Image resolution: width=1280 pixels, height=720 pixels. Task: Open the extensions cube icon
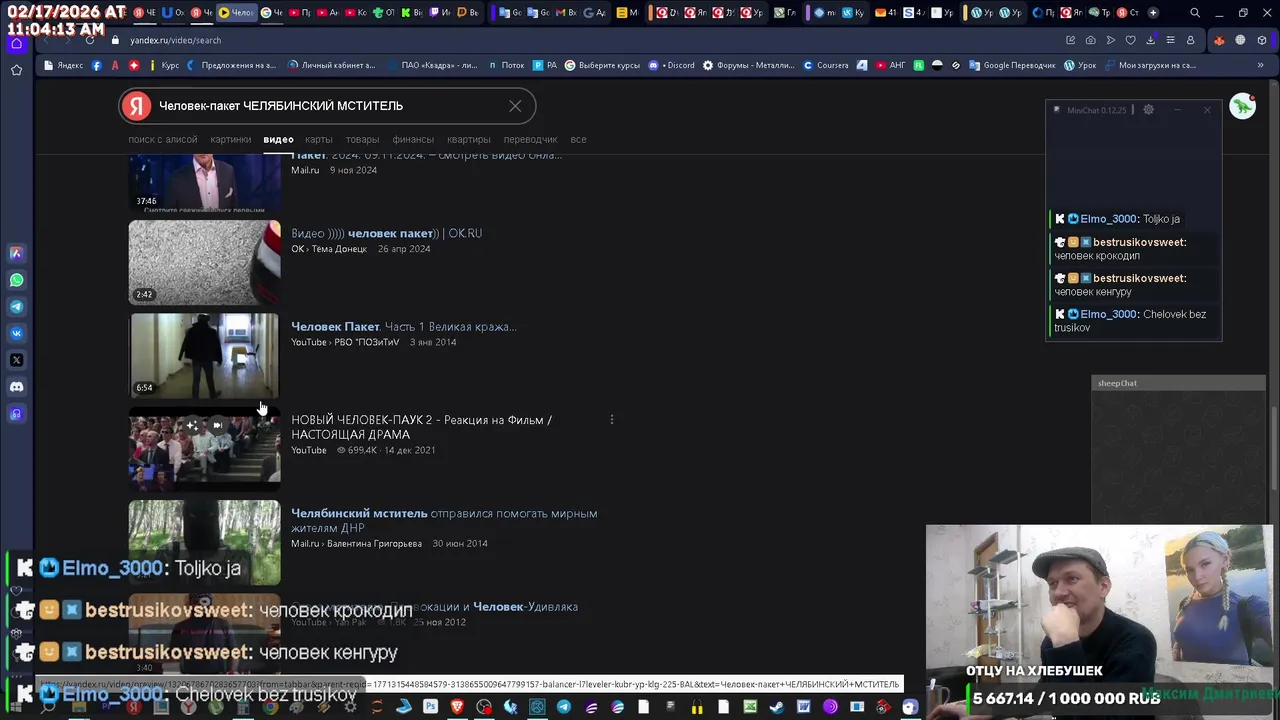click(1262, 40)
